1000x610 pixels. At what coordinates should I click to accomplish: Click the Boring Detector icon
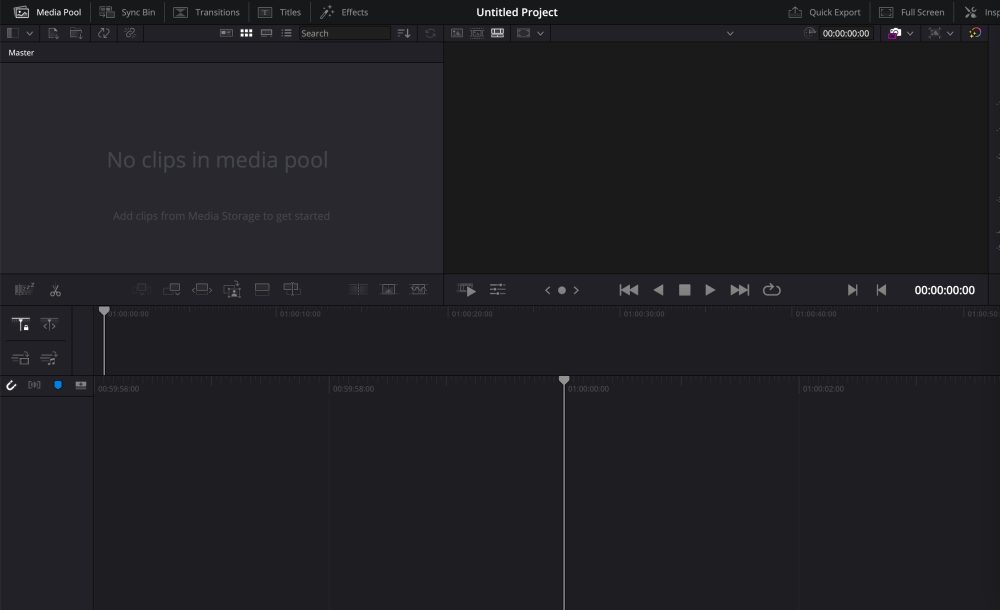[x=25, y=290]
